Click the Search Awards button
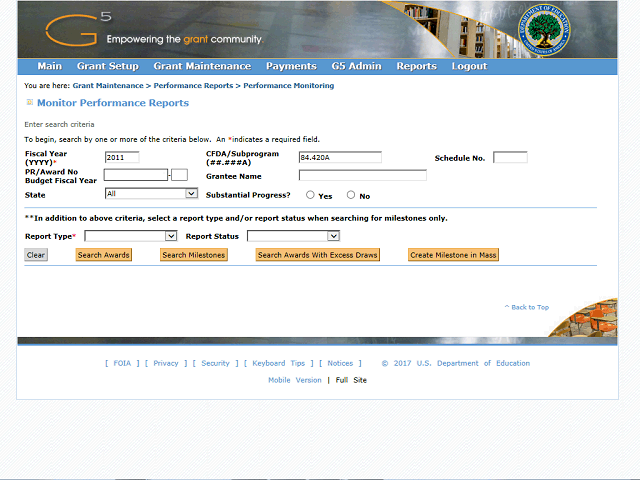 click(x=104, y=255)
